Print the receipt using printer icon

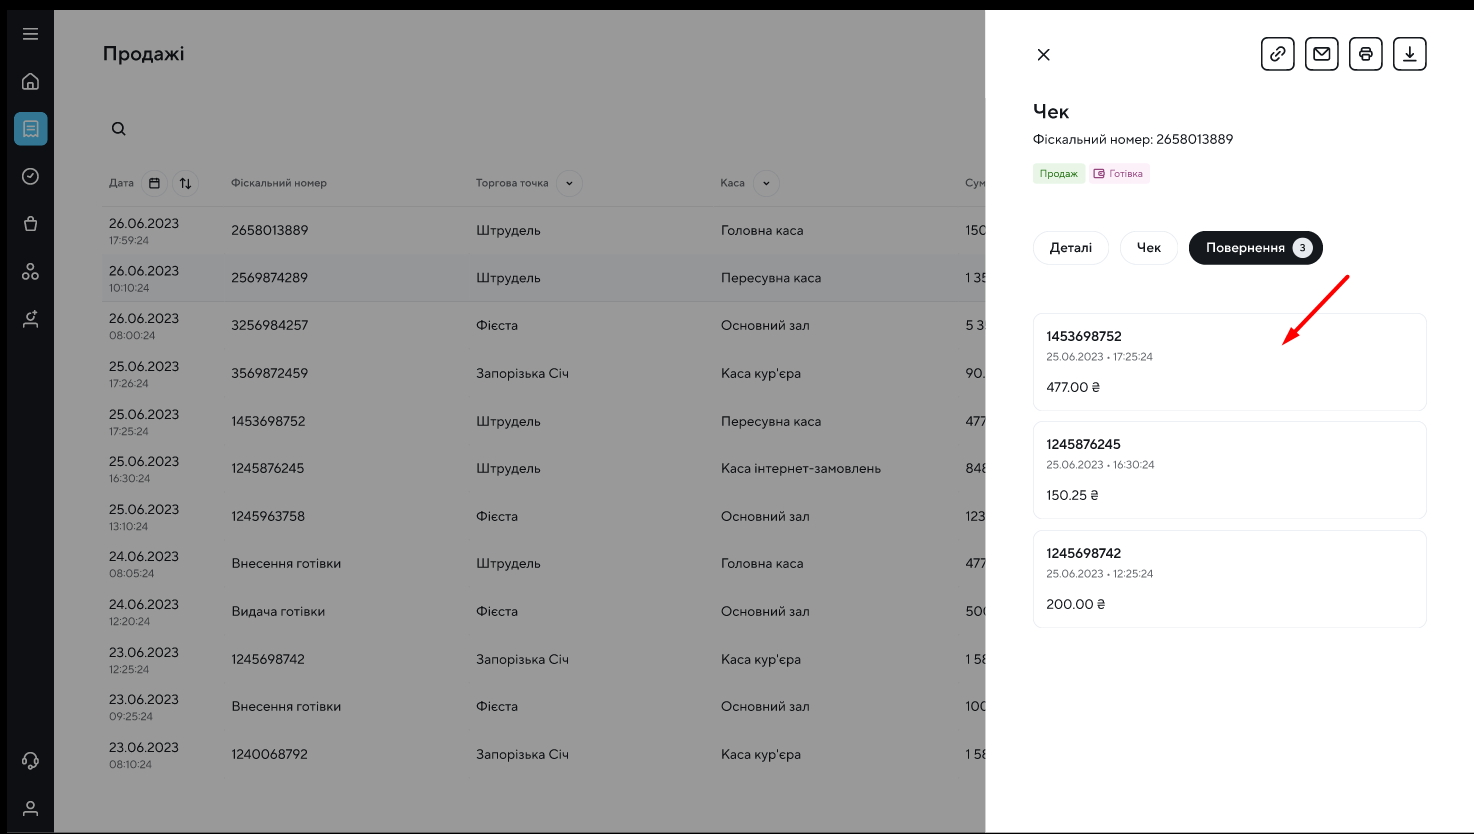click(1365, 54)
